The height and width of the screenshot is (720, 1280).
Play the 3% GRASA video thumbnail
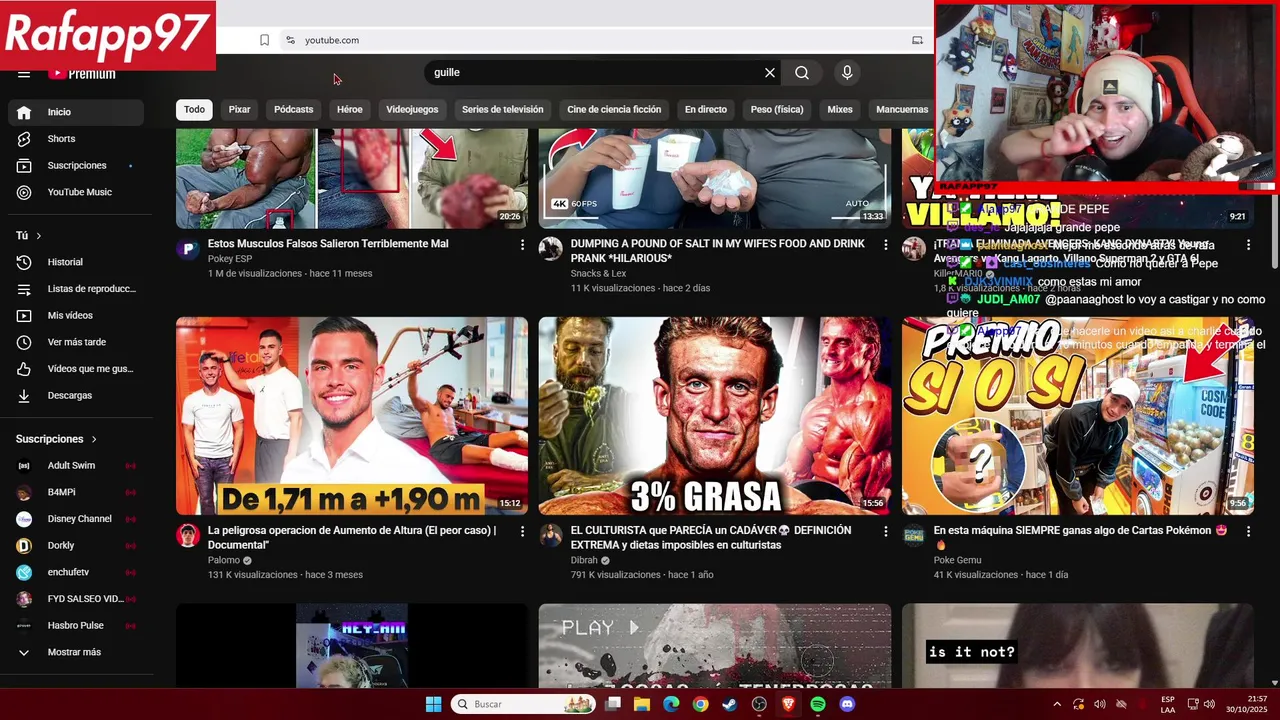click(715, 416)
